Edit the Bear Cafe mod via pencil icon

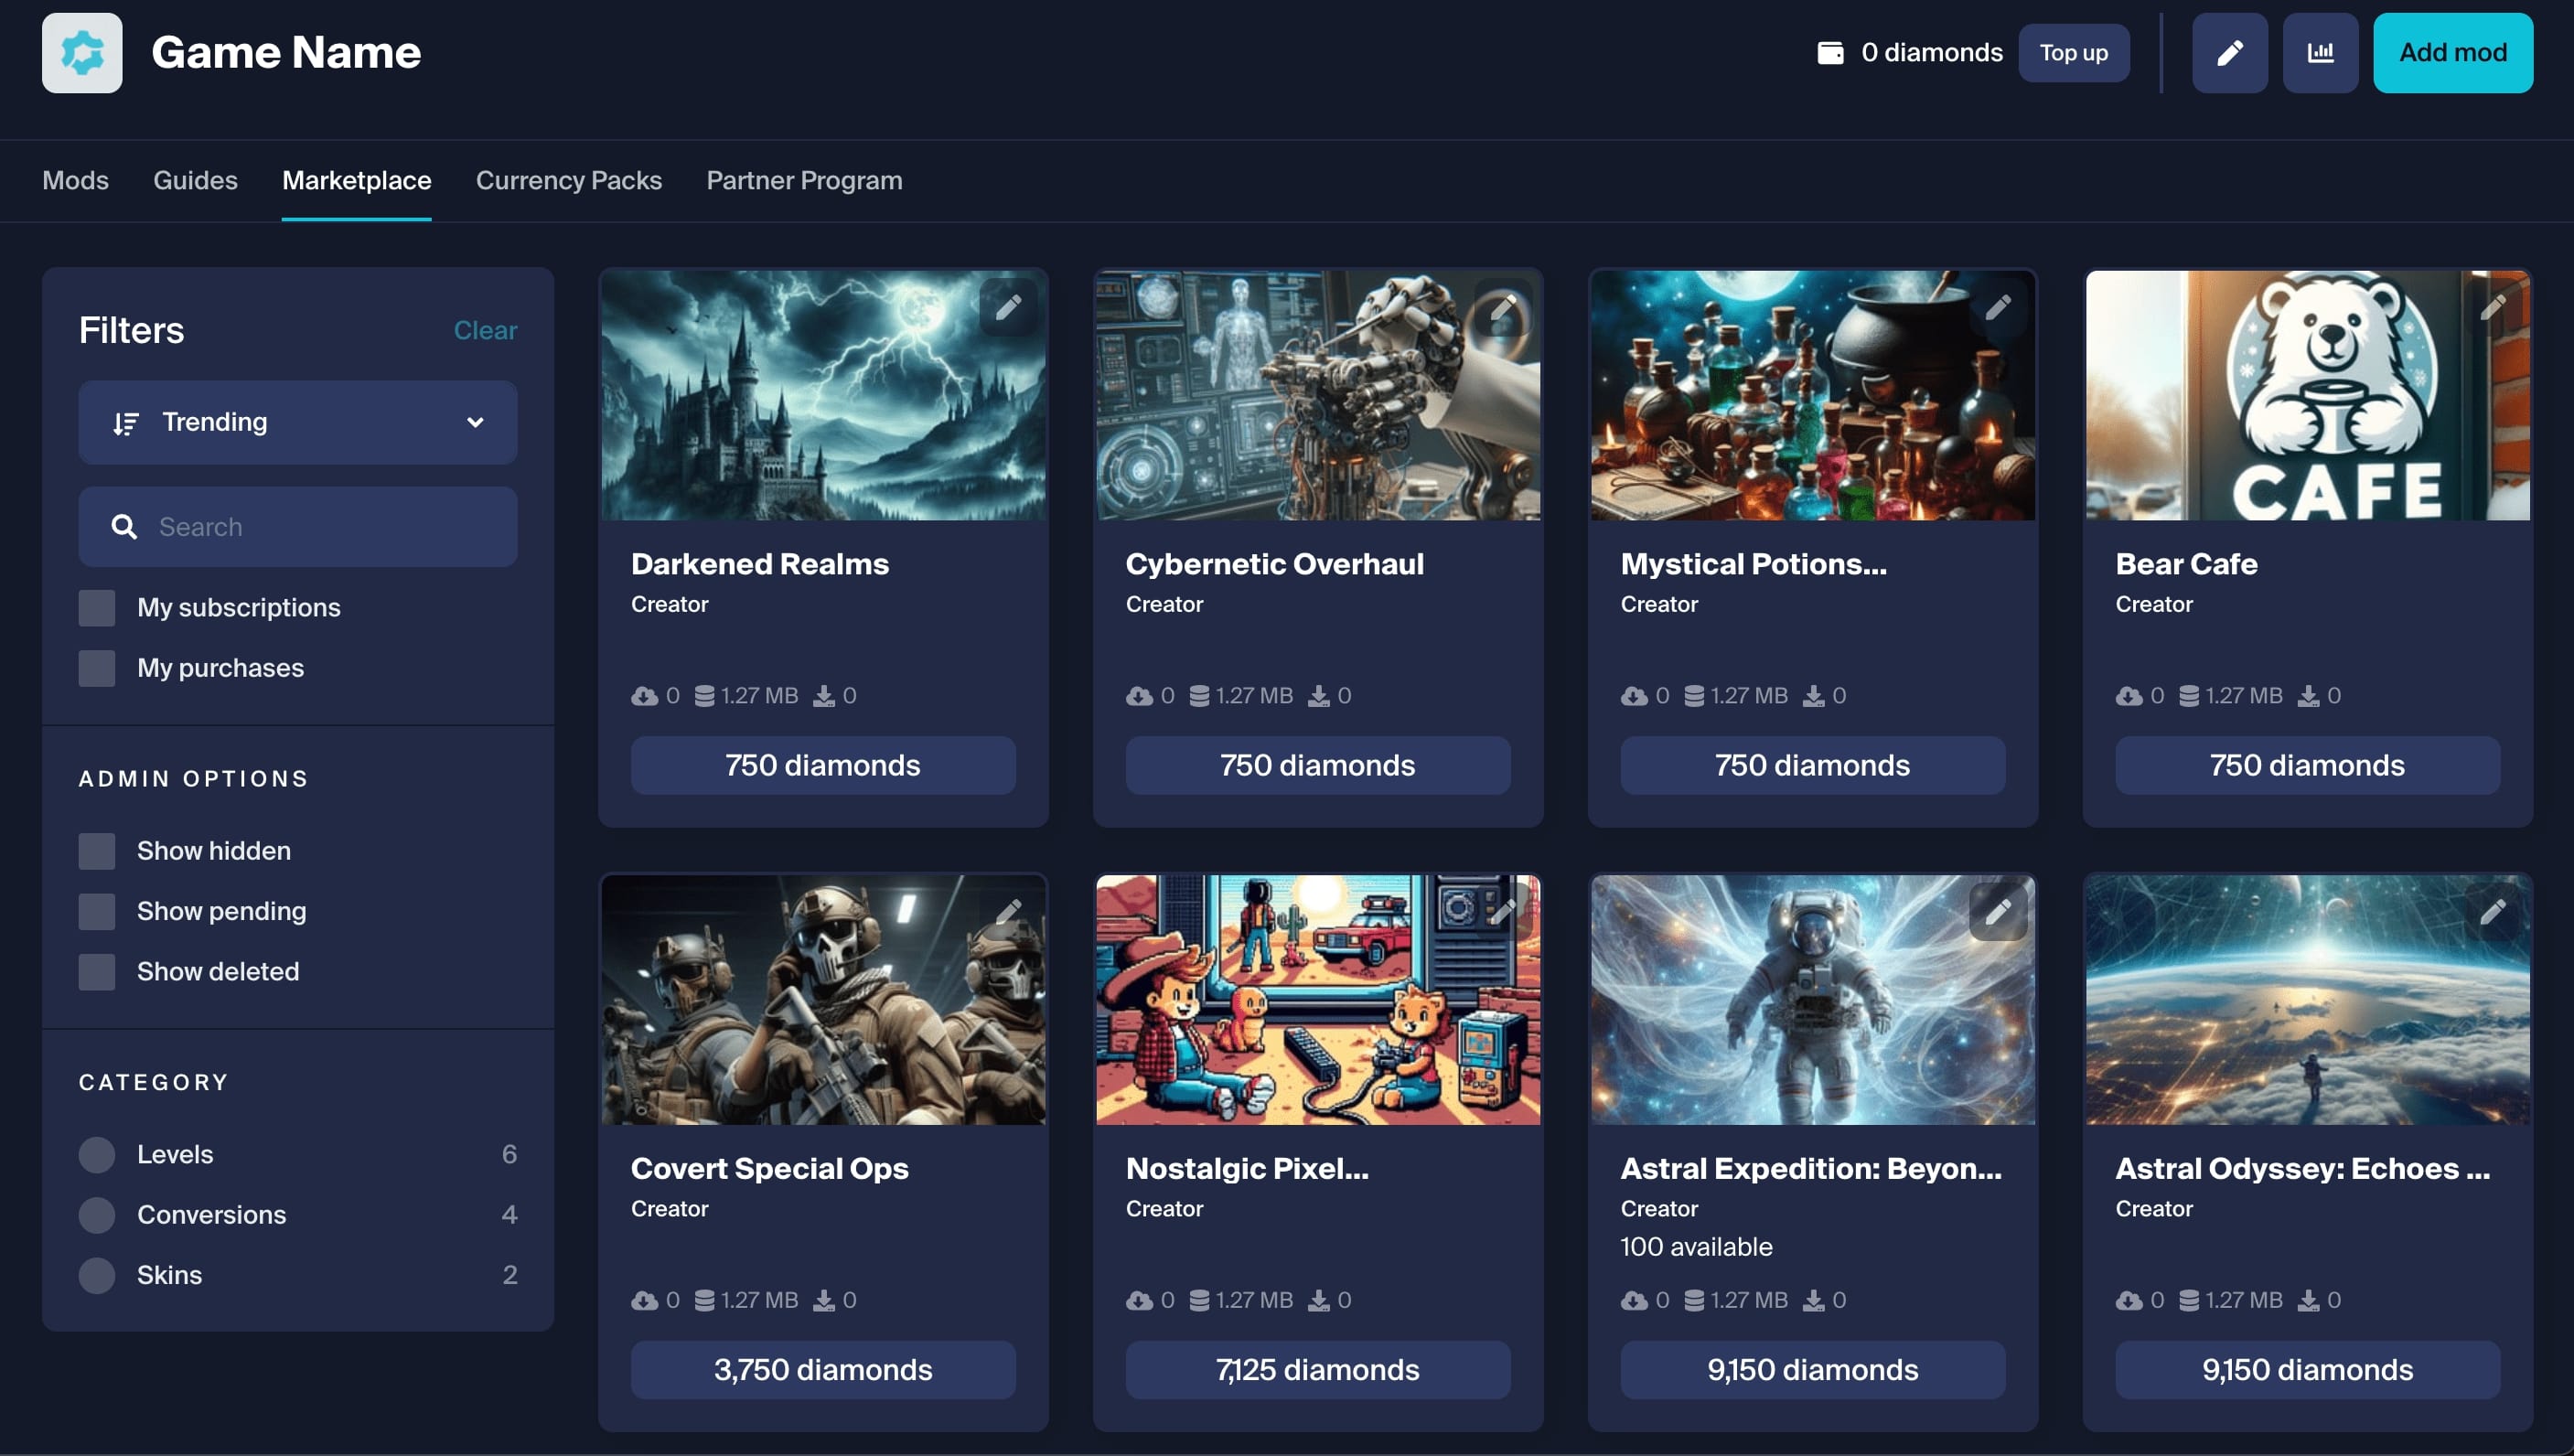(x=2493, y=307)
